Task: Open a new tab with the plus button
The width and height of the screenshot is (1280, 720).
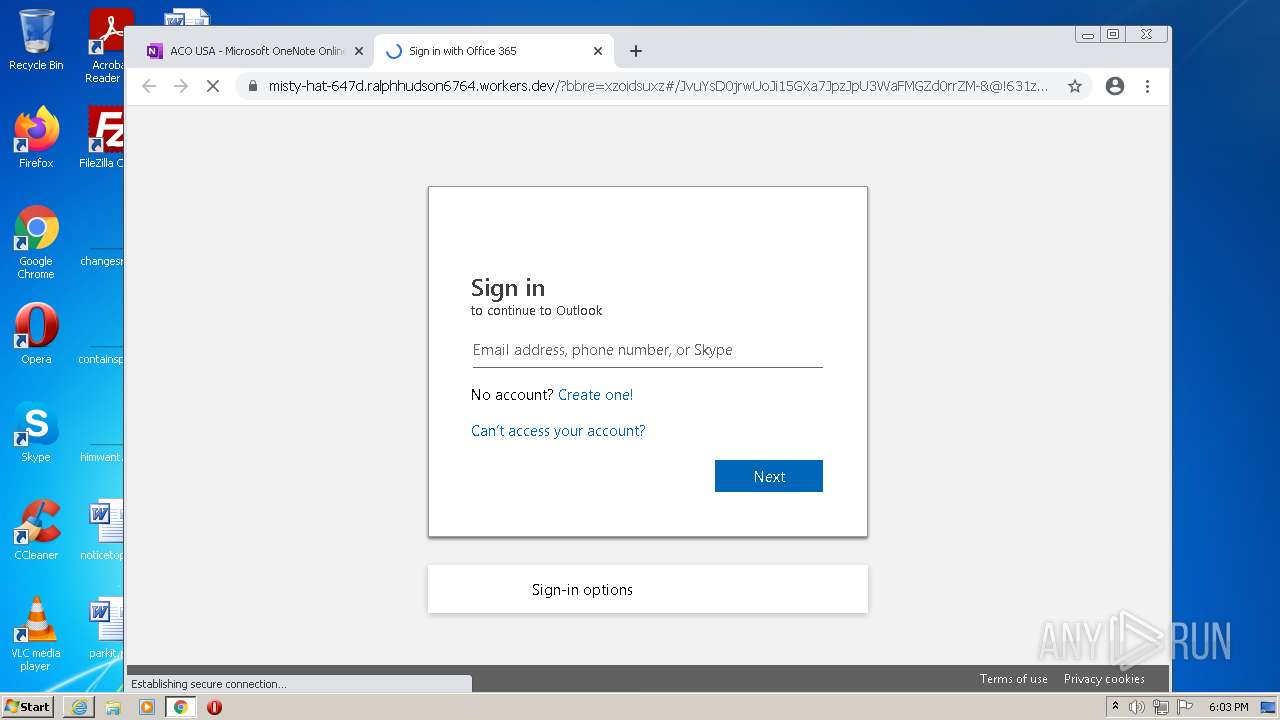Action: [x=635, y=51]
